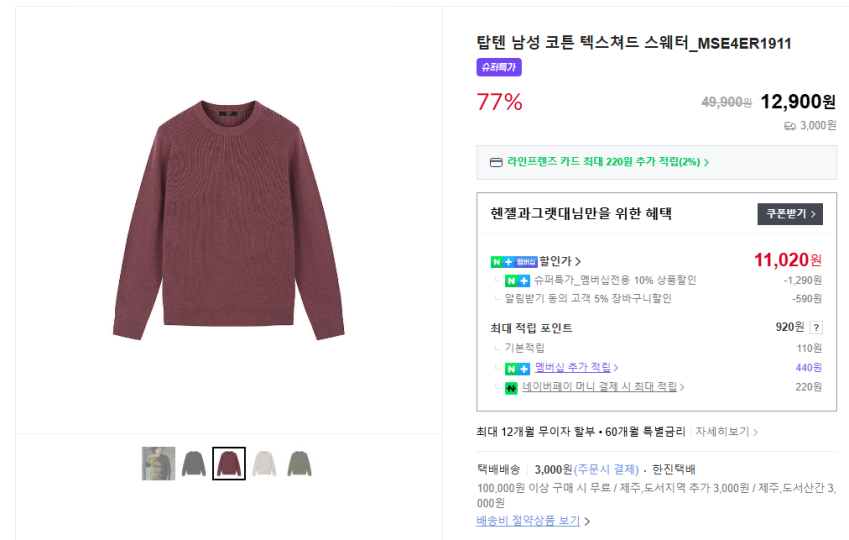Select the model photo thumbnail
Viewport: 849px width, 540px height.
[x=158, y=463]
